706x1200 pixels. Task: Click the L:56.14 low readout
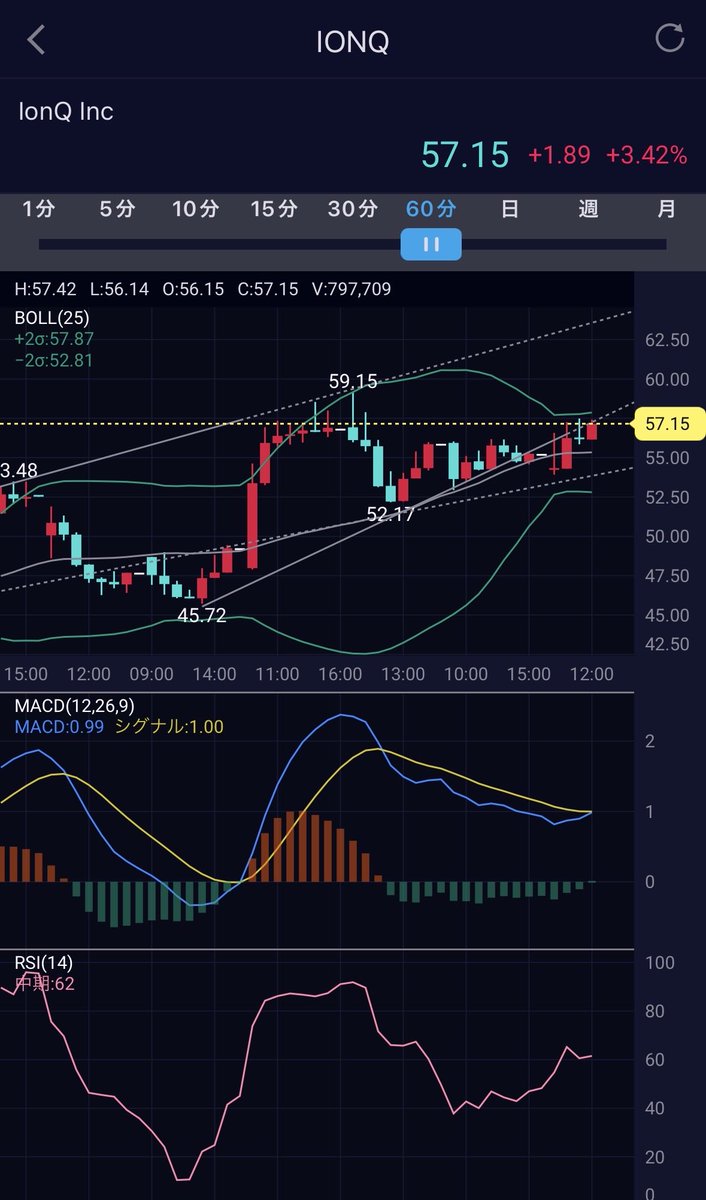tap(118, 289)
